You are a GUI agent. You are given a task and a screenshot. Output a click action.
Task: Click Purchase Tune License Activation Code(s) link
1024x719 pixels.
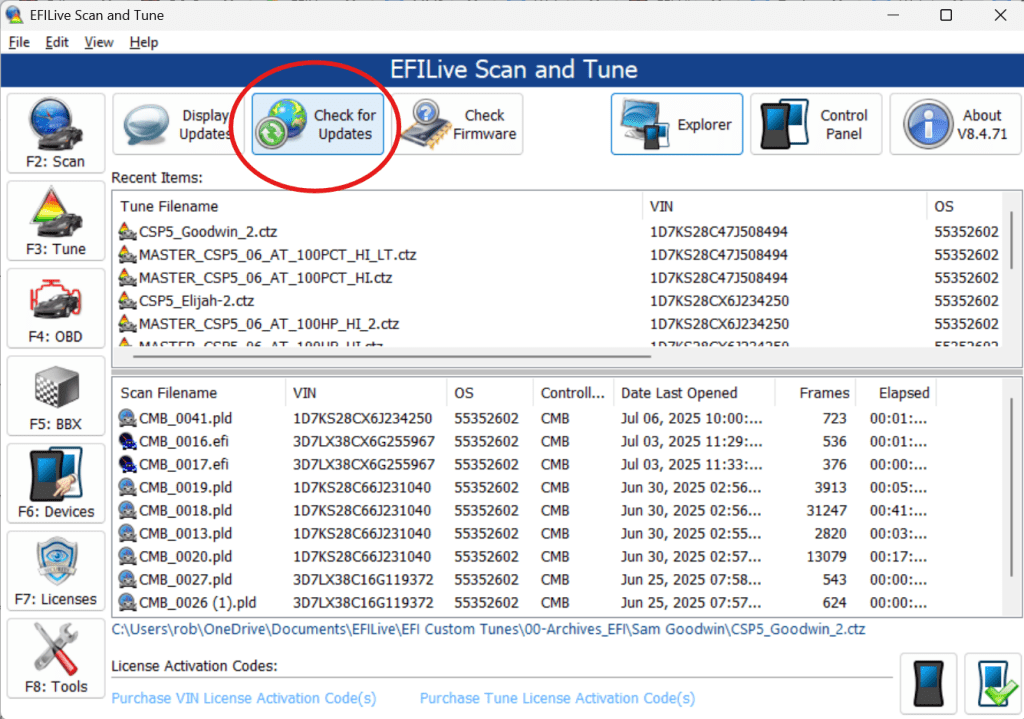tap(557, 698)
